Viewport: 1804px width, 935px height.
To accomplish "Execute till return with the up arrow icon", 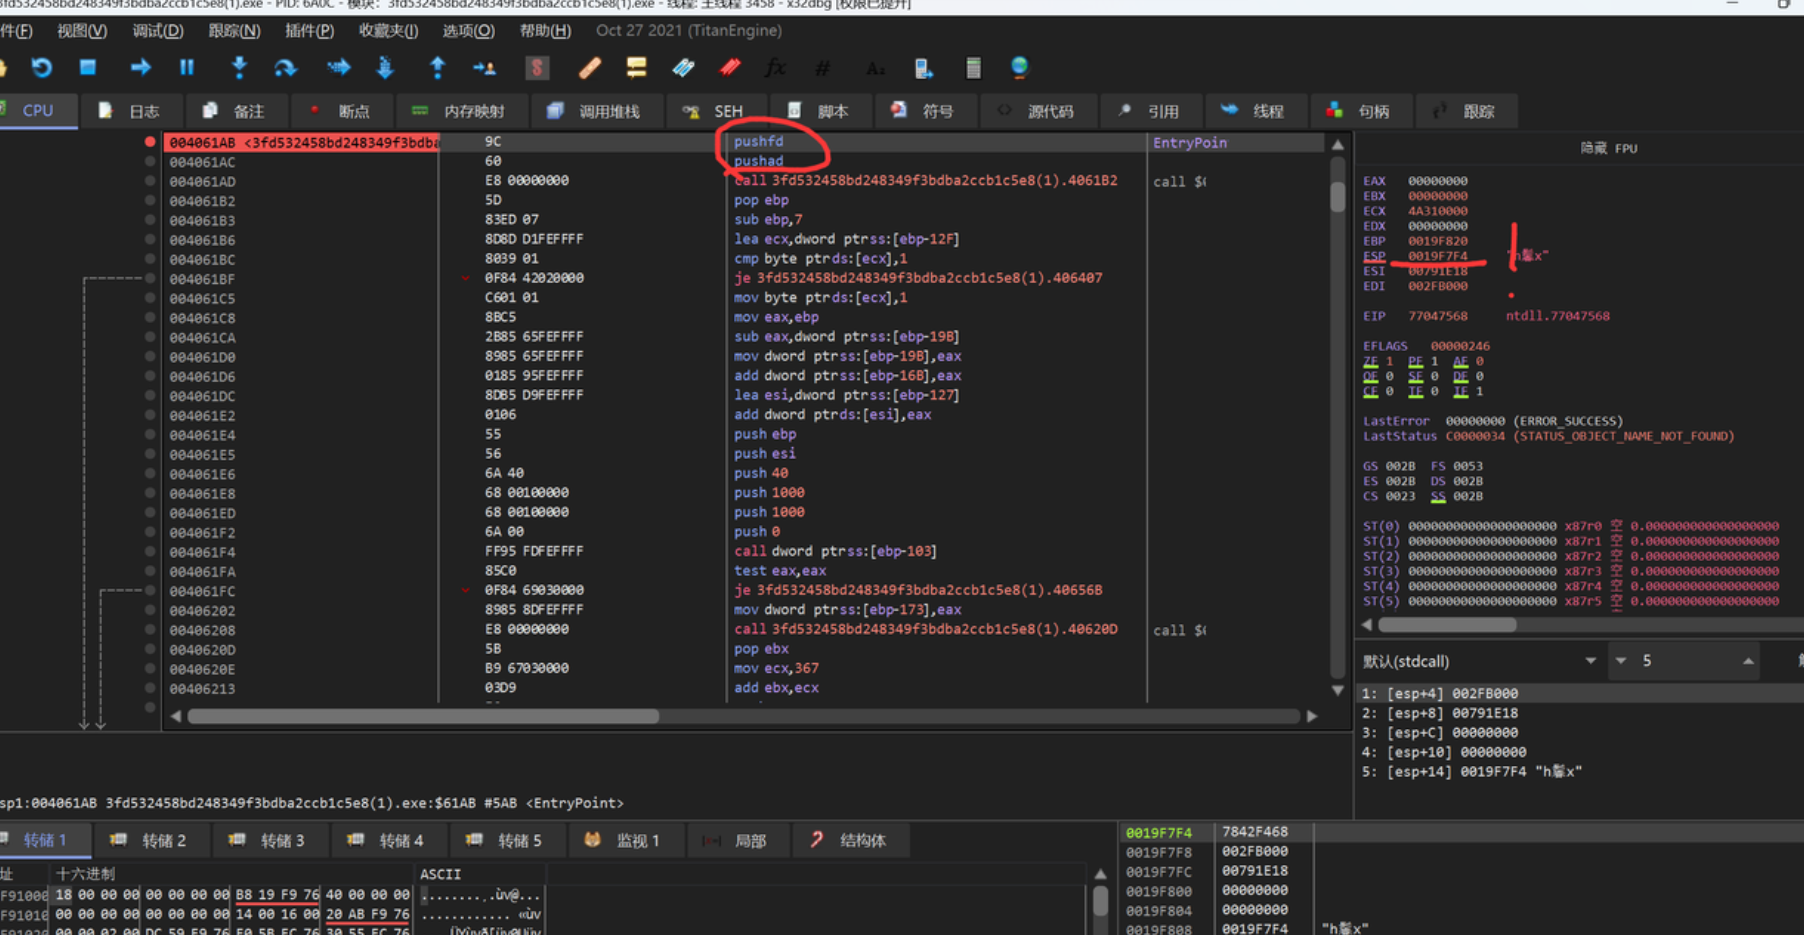I will point(437,67).
